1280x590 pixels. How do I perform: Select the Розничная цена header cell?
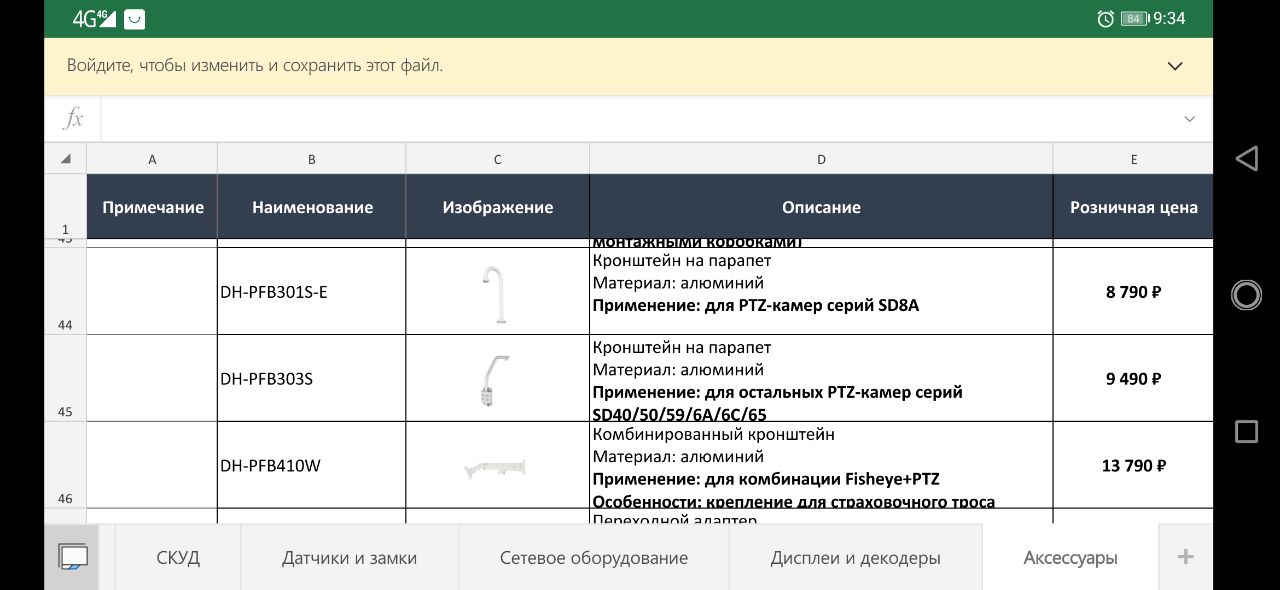1133,207
